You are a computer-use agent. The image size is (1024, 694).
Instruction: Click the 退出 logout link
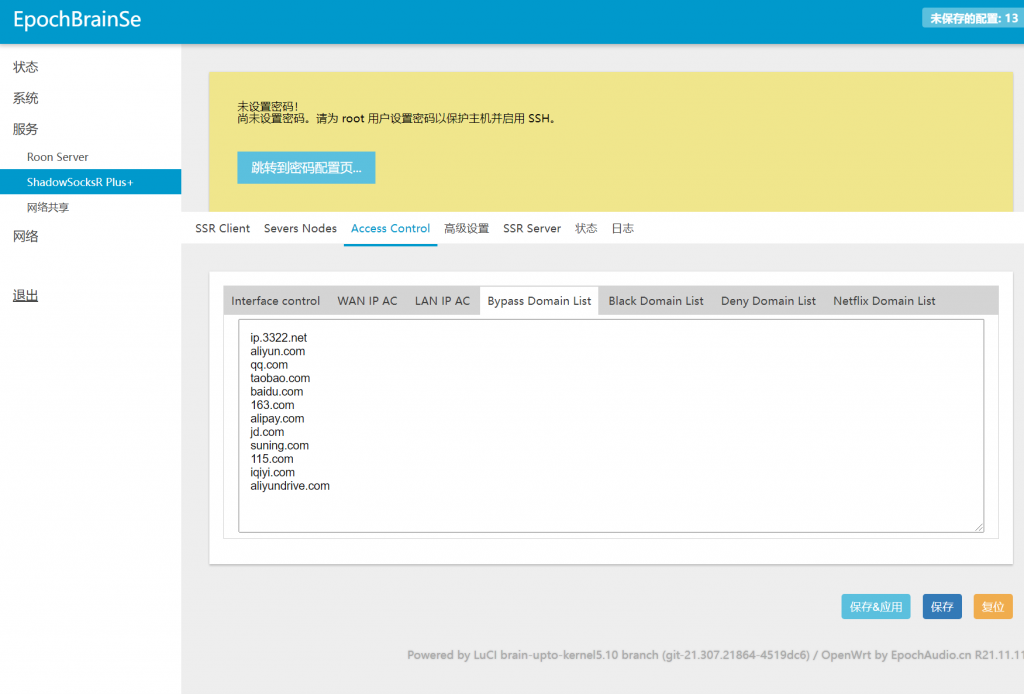coord(25,295)
